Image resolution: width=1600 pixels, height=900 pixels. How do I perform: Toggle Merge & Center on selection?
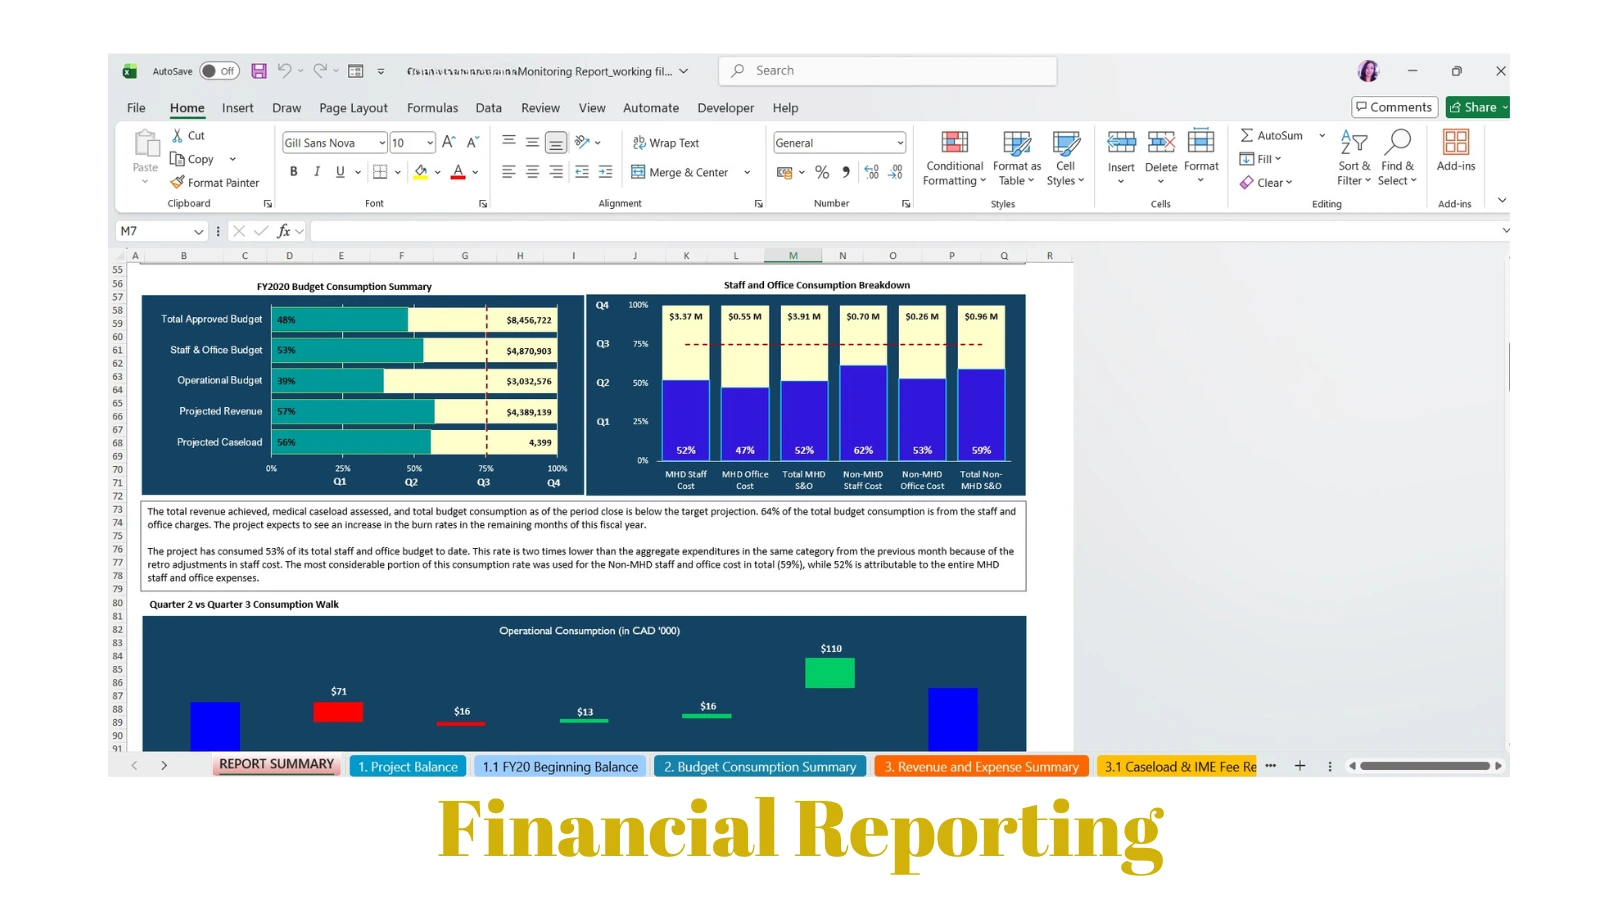pyautogui.click(x=680, y=172)
